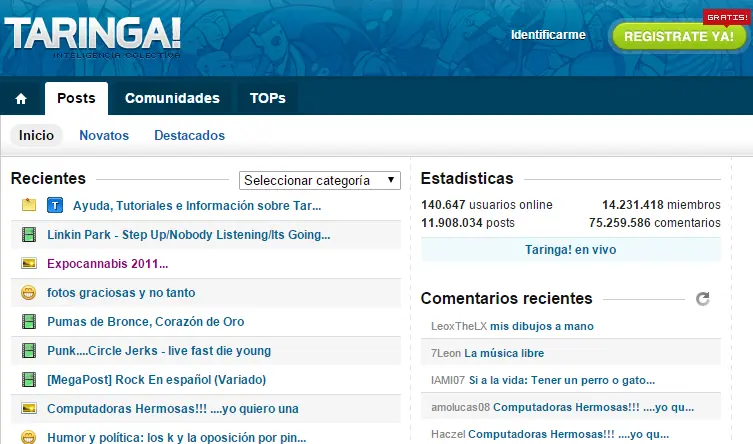Click the username 7Leon
The image size is (753, 444).
446,353
